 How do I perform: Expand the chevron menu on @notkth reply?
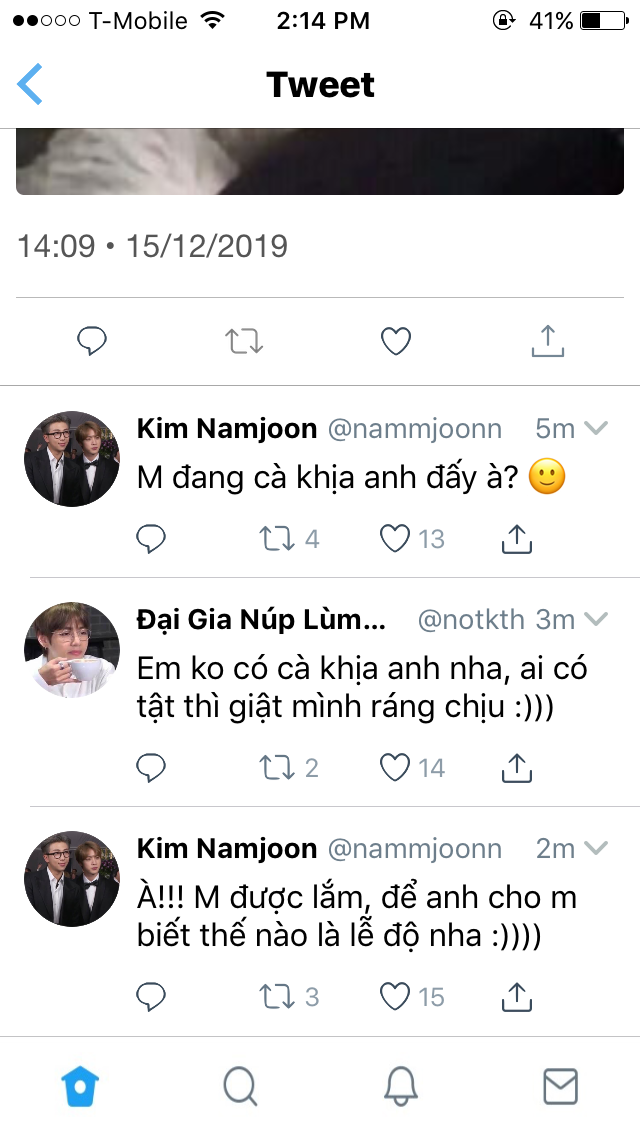point(596,619)
